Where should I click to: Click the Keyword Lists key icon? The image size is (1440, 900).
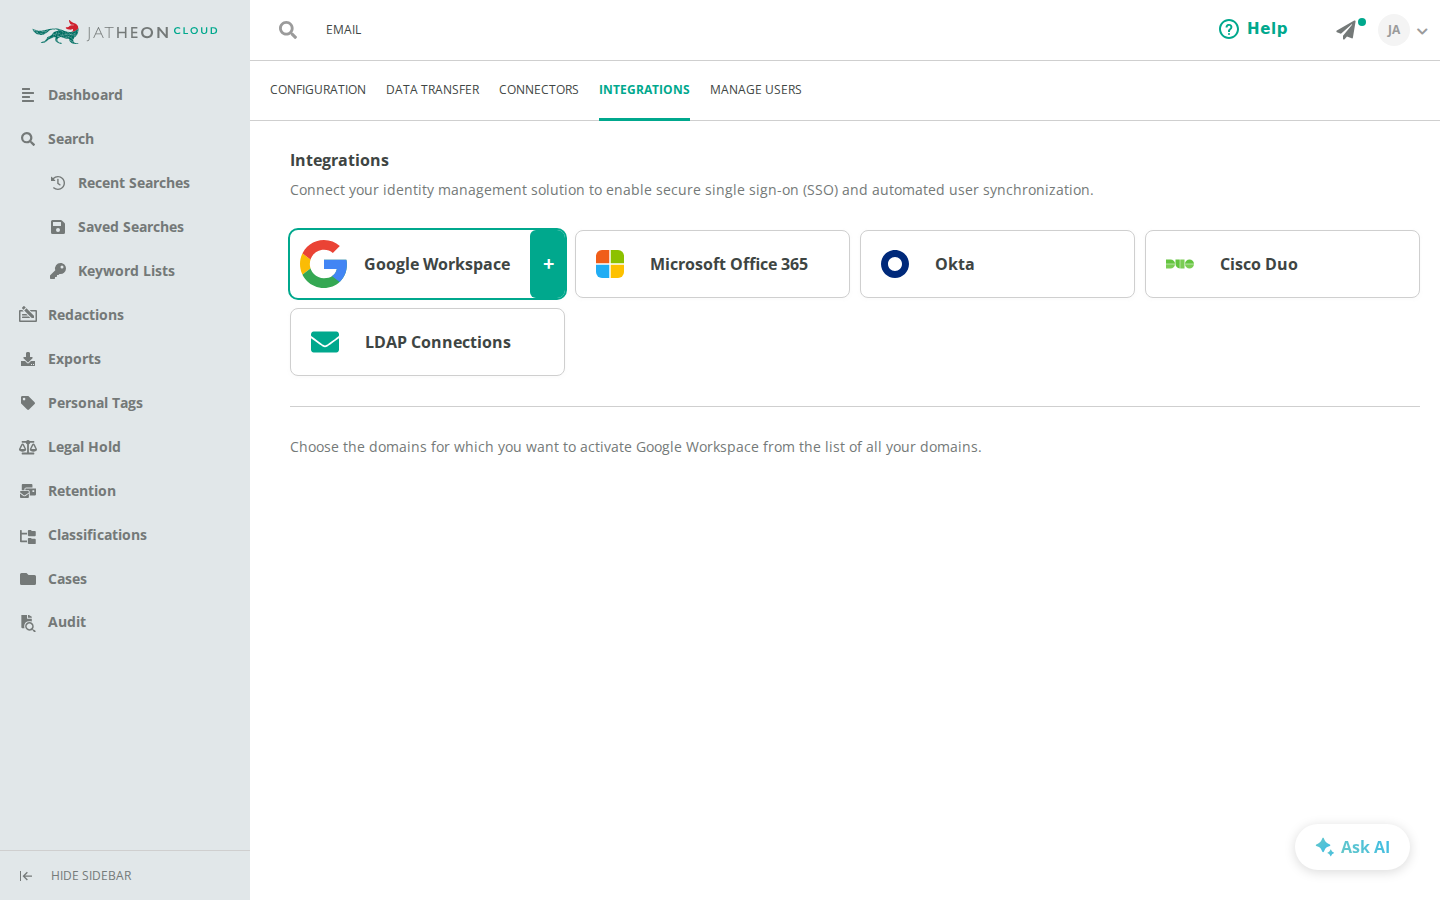coord(58,271)
